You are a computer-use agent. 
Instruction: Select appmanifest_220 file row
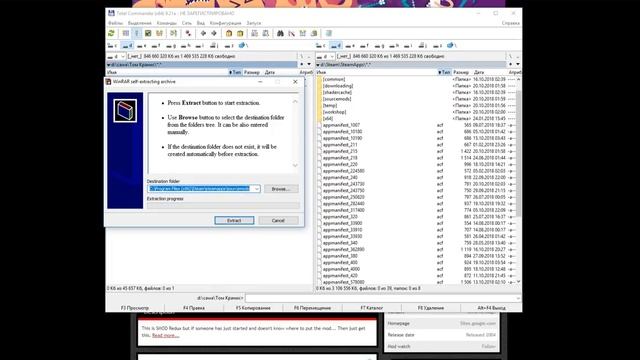pyautogui.click(x=416, y=164)
